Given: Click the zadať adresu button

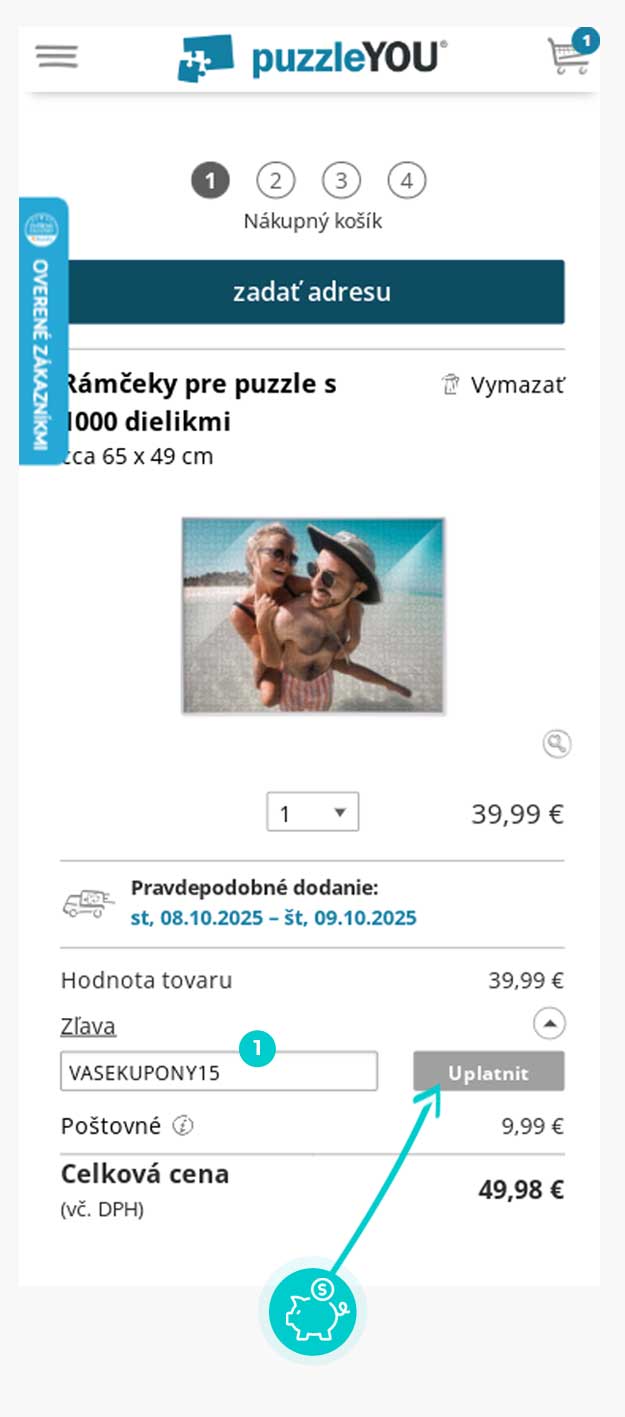Looking at the screenshot, I should pyautogui.click(x=312, y=292).
